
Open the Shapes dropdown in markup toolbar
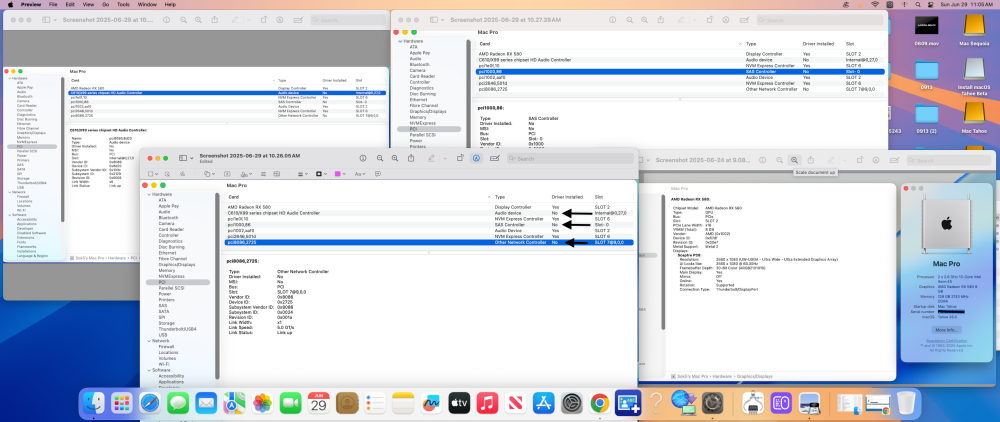point(209,173)
